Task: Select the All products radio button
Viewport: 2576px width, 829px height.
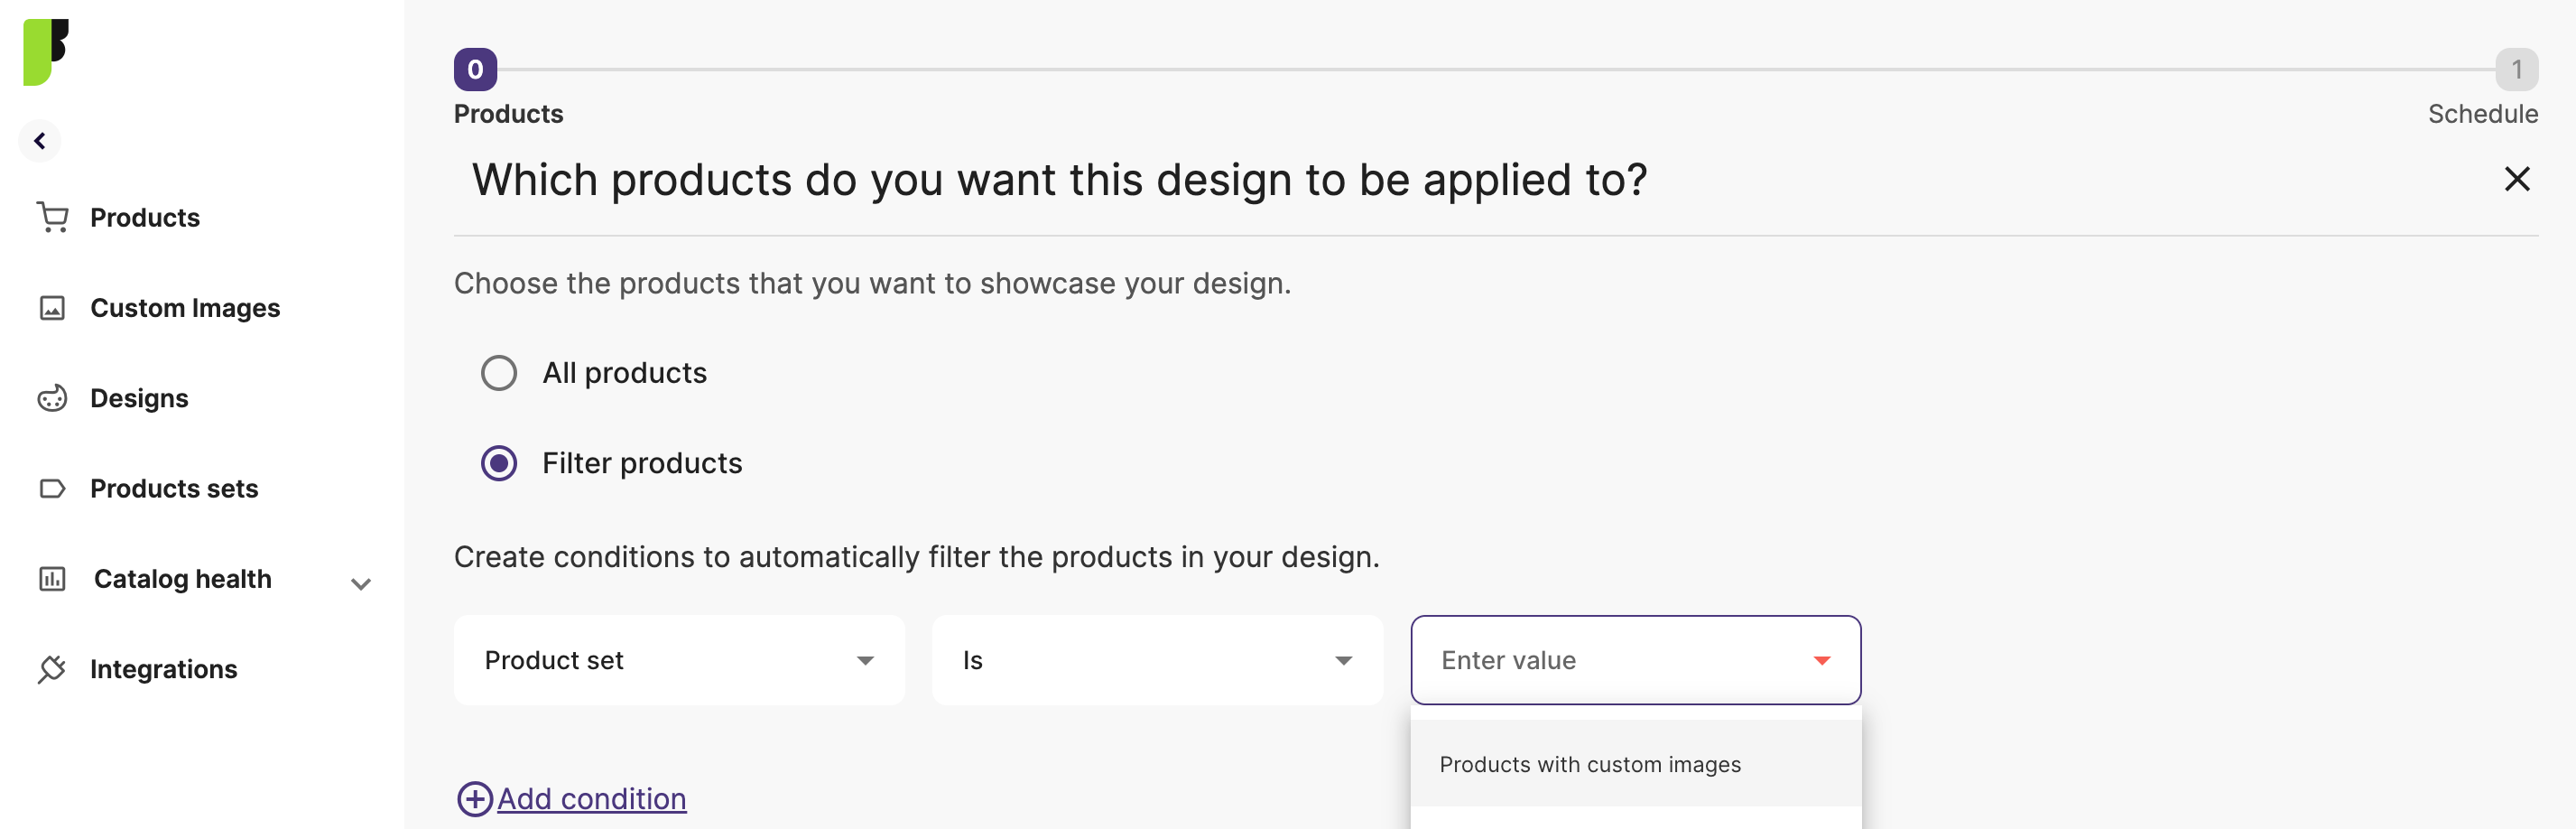Action: pyautogui.click(x=499, y=373)
